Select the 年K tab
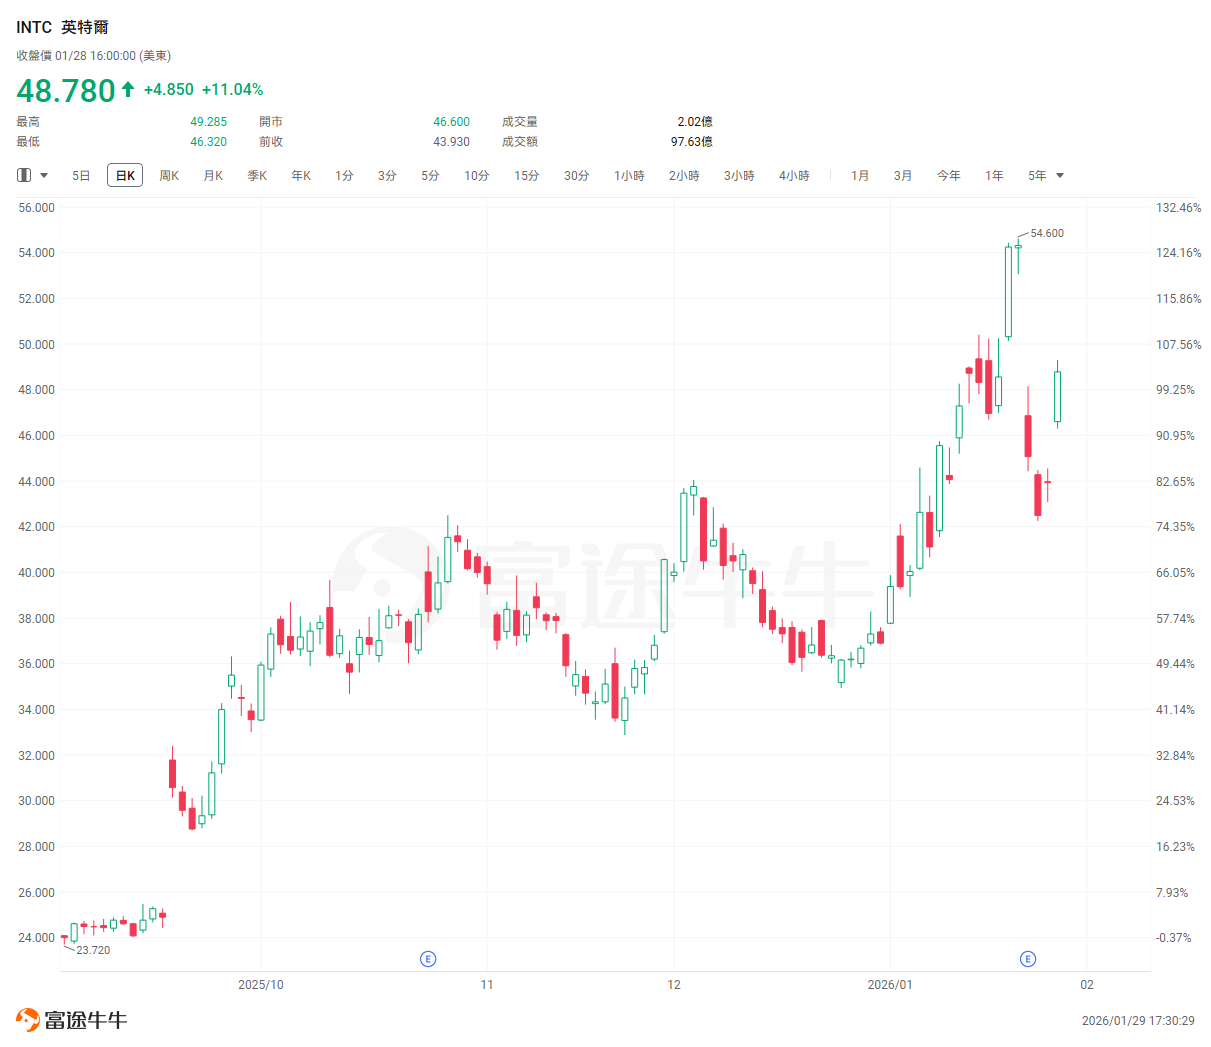The height and width of the screenshot is (1047, 1211). [300, 175]
